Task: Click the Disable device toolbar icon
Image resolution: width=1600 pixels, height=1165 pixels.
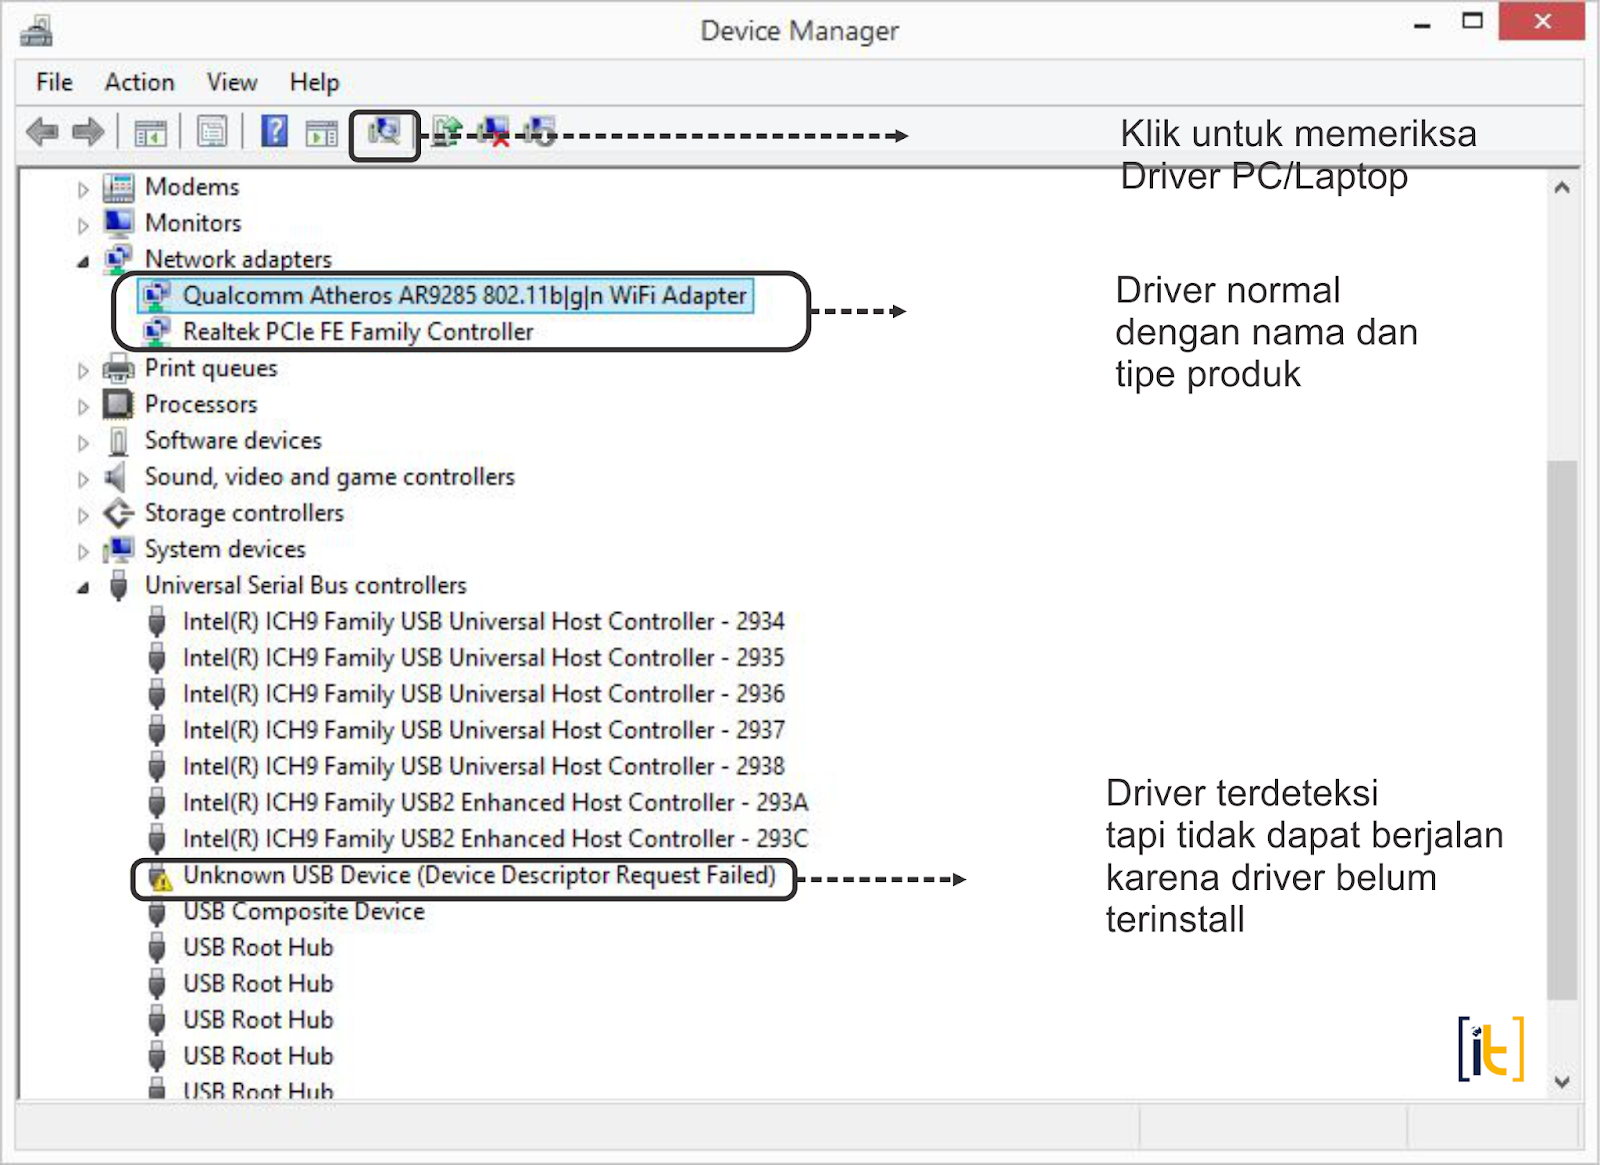Action: click(x=540, y=131)
